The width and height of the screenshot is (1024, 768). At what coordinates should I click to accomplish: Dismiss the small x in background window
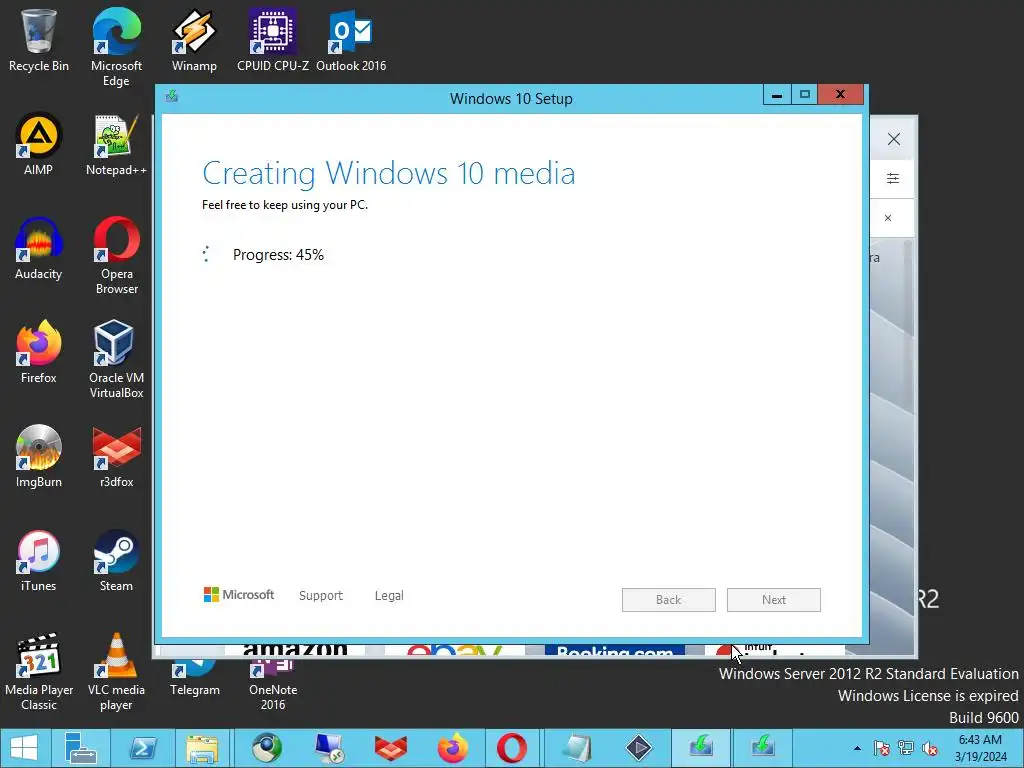(888, 218)
